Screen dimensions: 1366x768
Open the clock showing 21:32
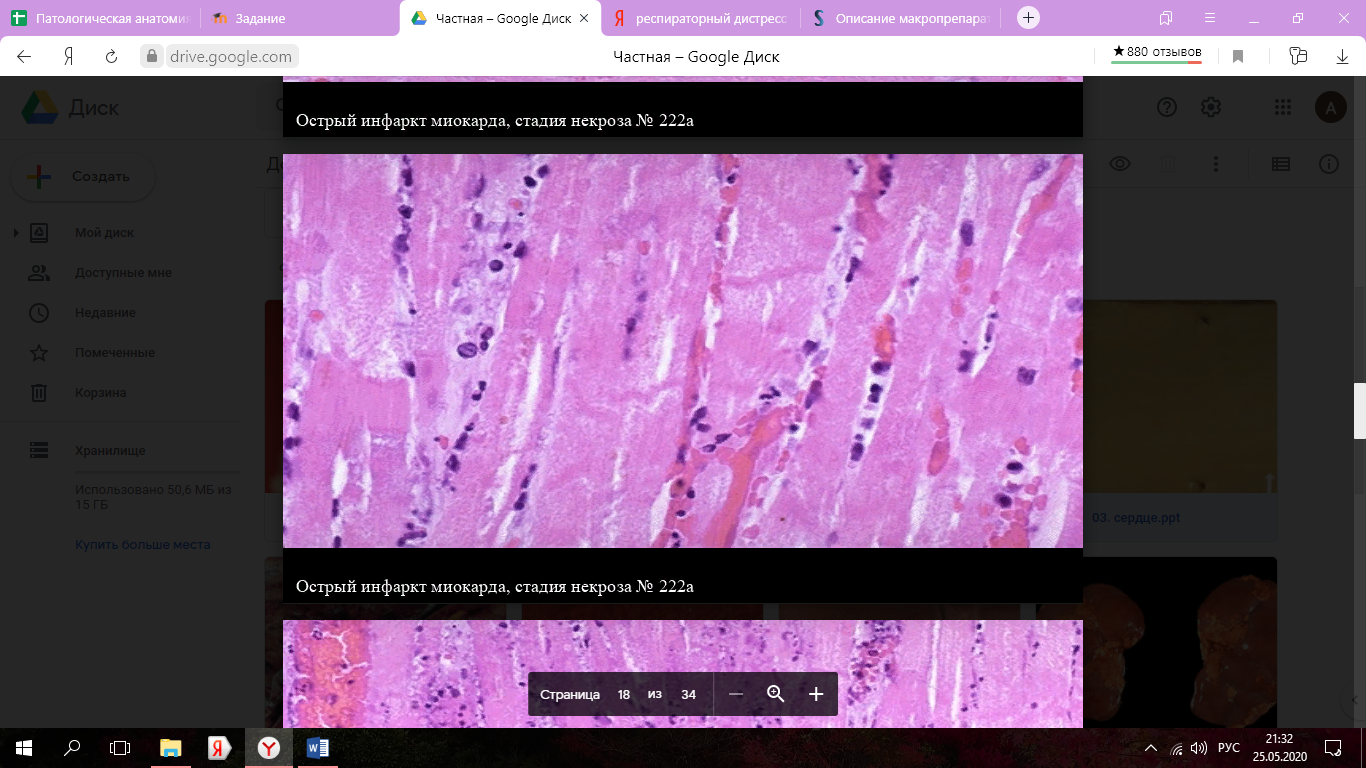1278,747
